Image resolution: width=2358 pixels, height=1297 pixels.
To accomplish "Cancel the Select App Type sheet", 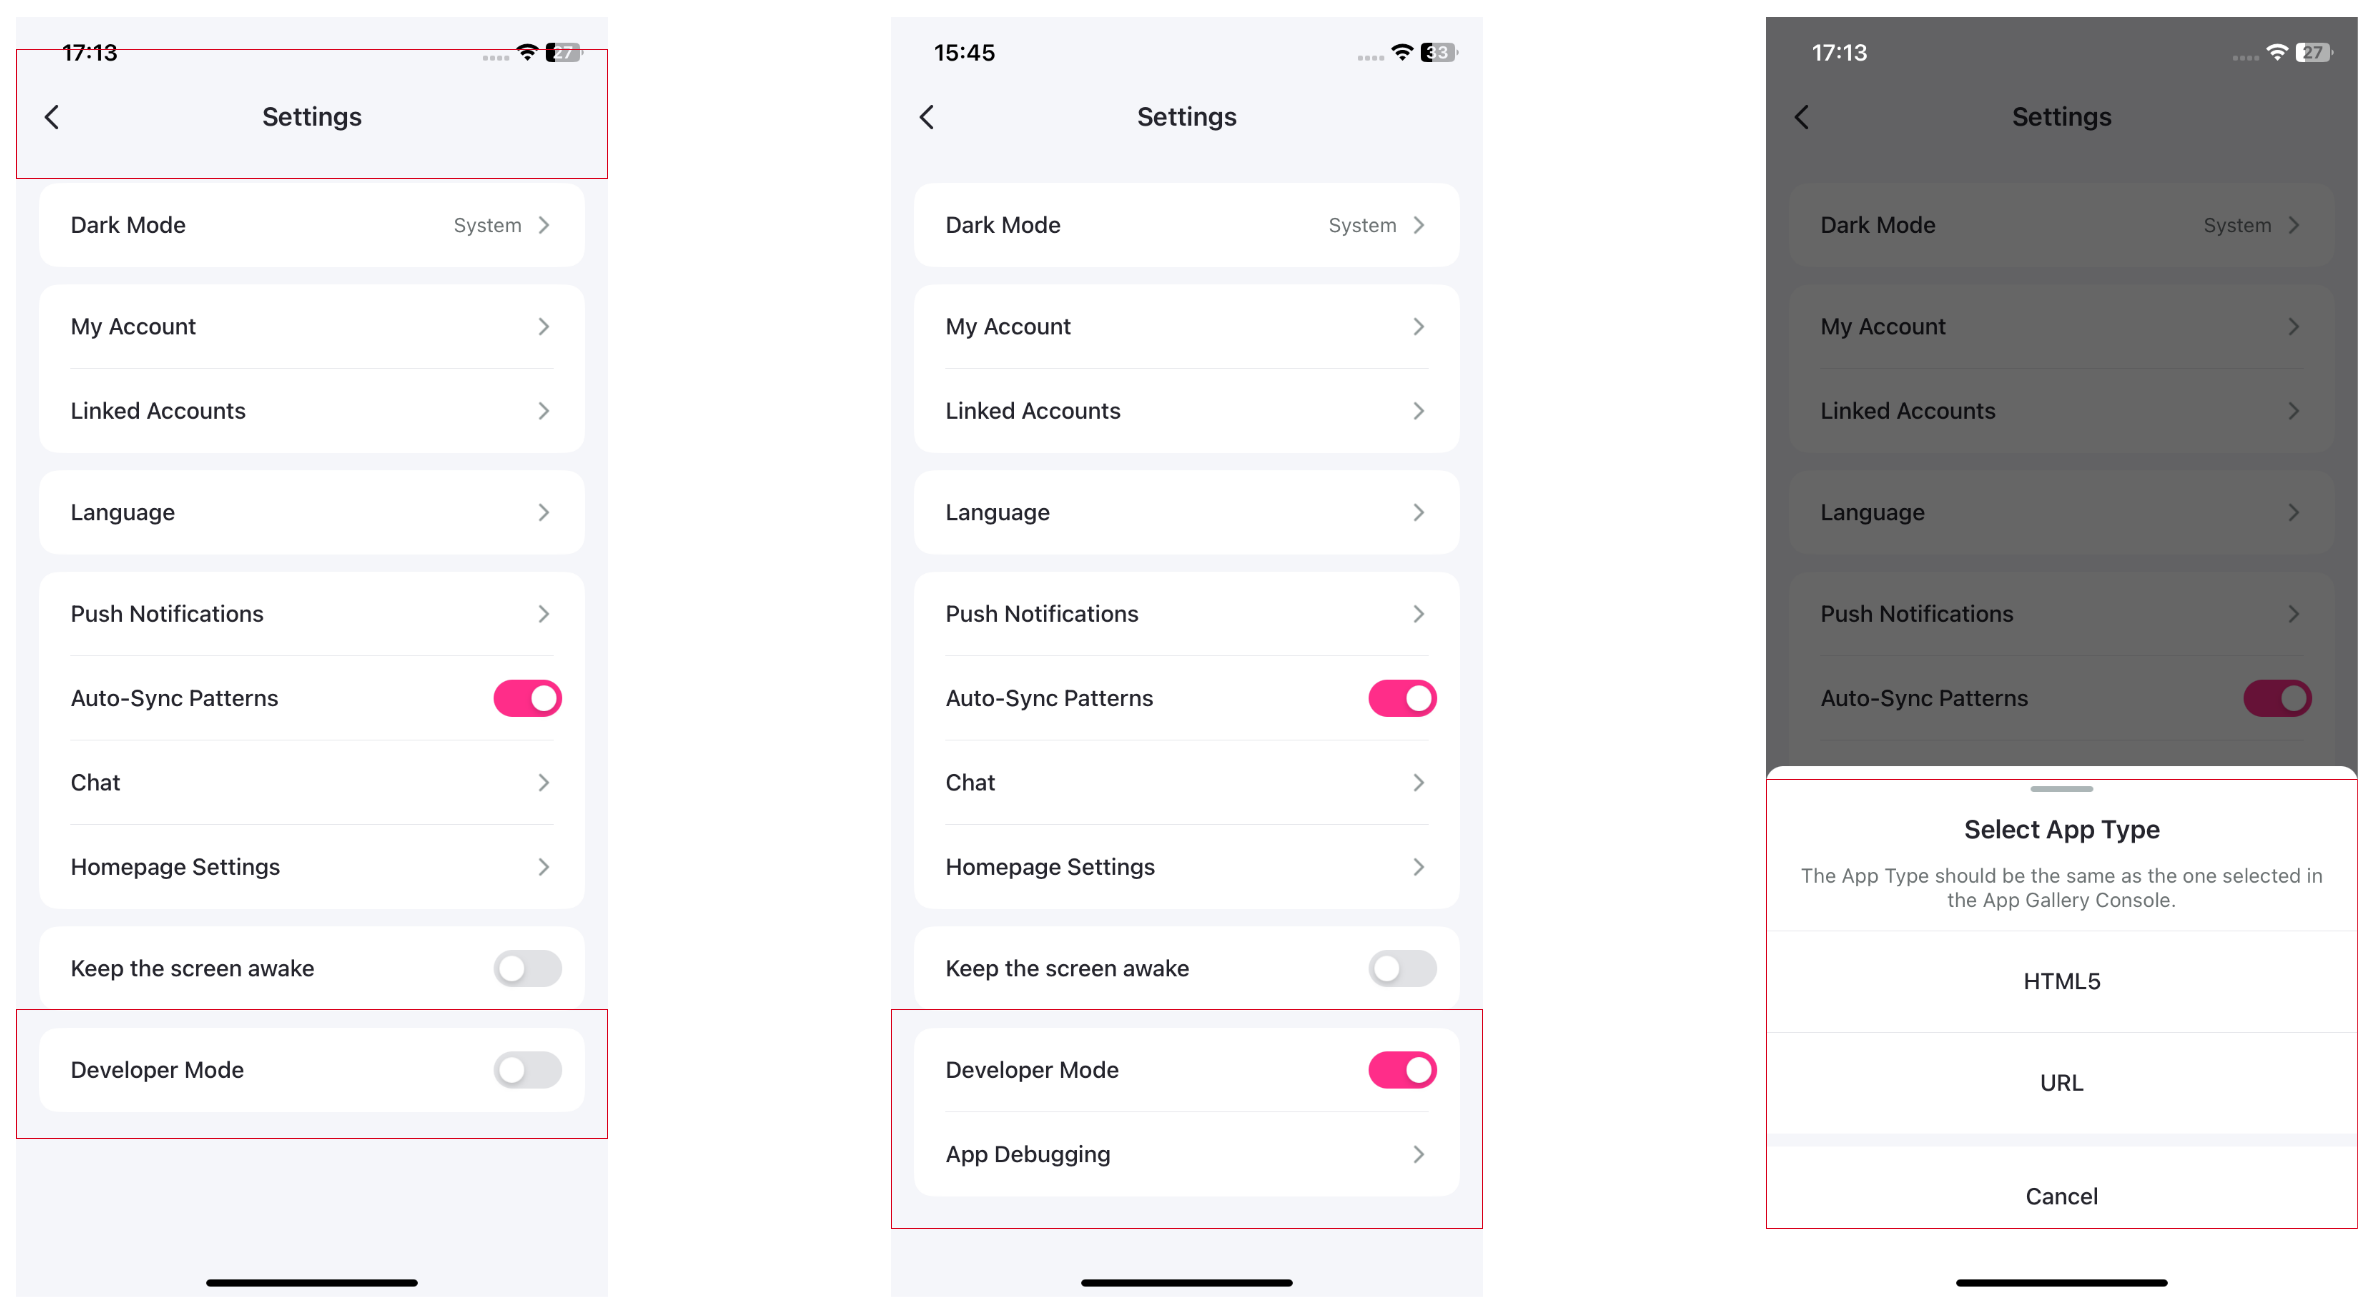I will (2061, 1196).
